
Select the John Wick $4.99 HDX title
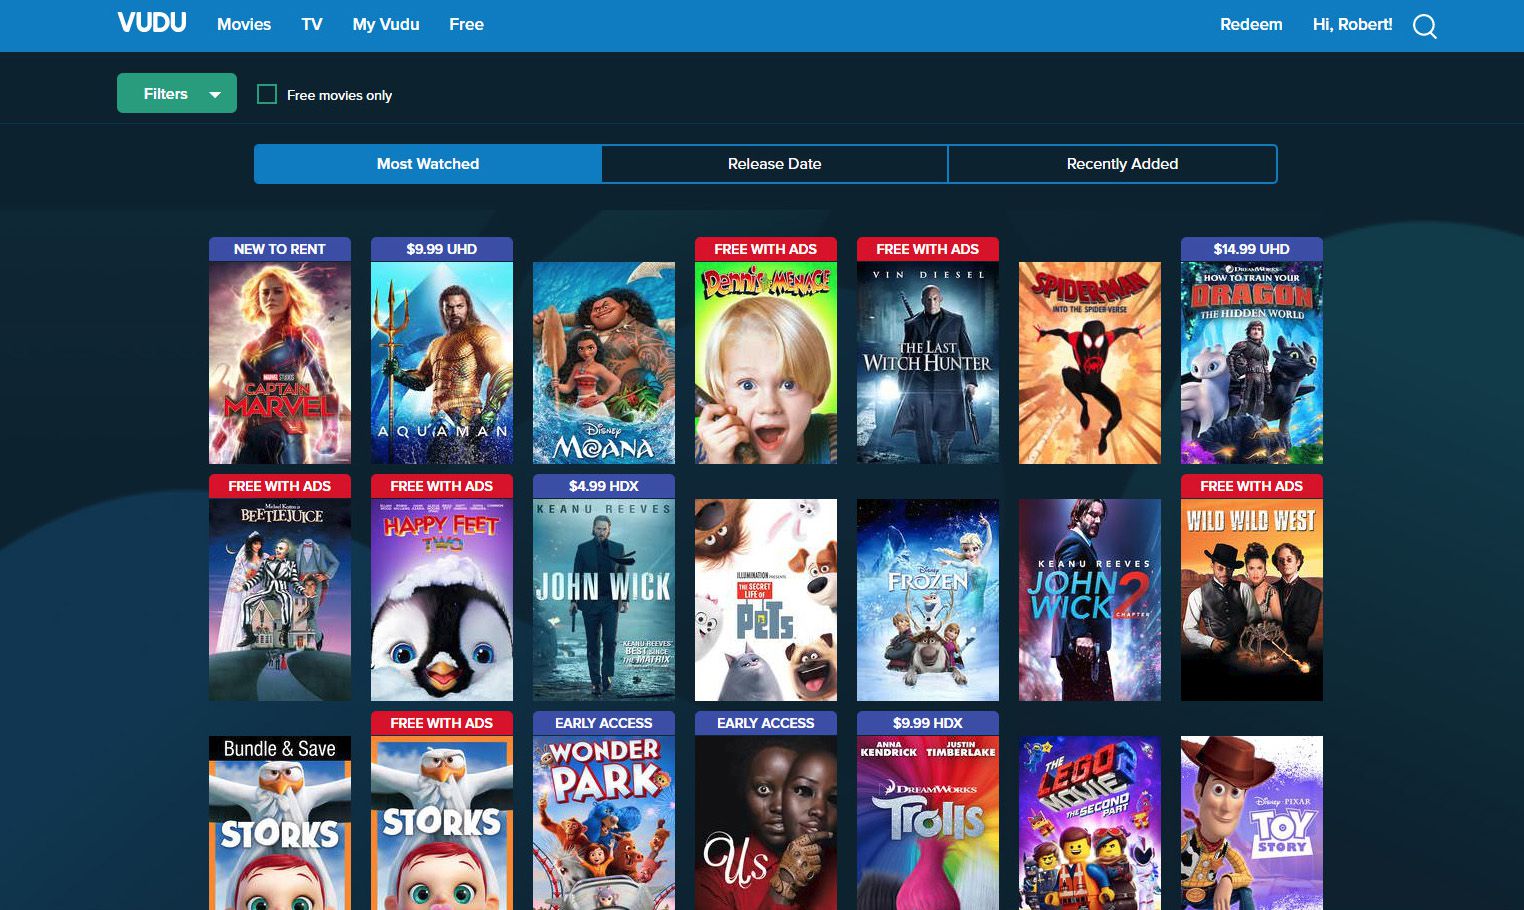point(603,598)
